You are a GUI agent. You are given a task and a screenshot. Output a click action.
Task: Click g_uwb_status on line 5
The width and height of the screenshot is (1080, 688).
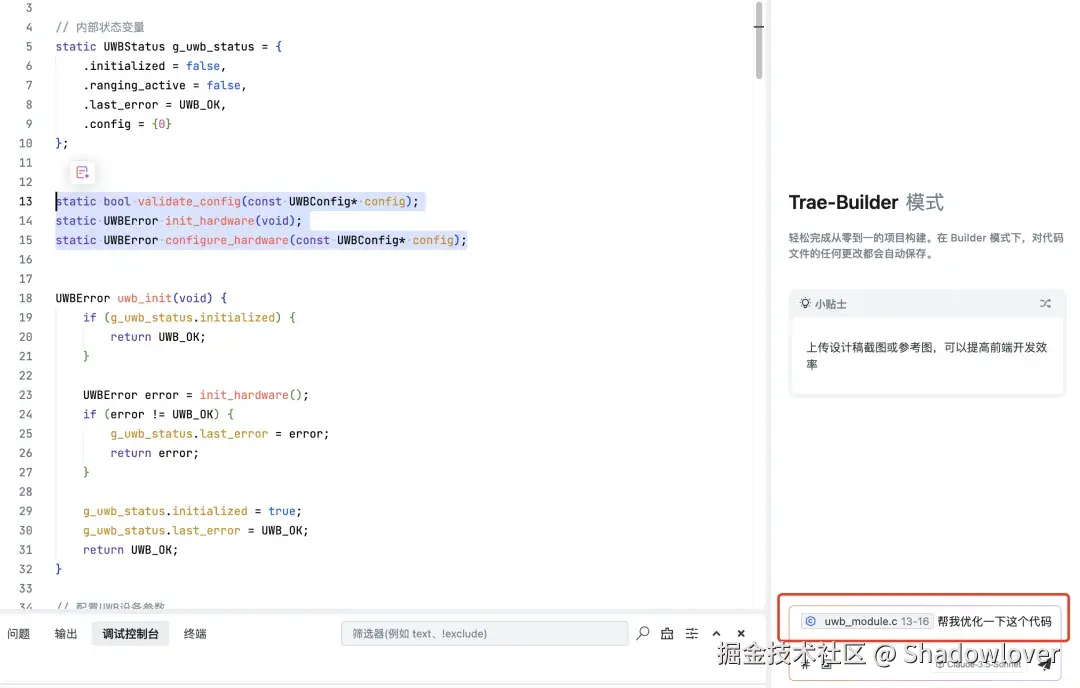(213, 46)
